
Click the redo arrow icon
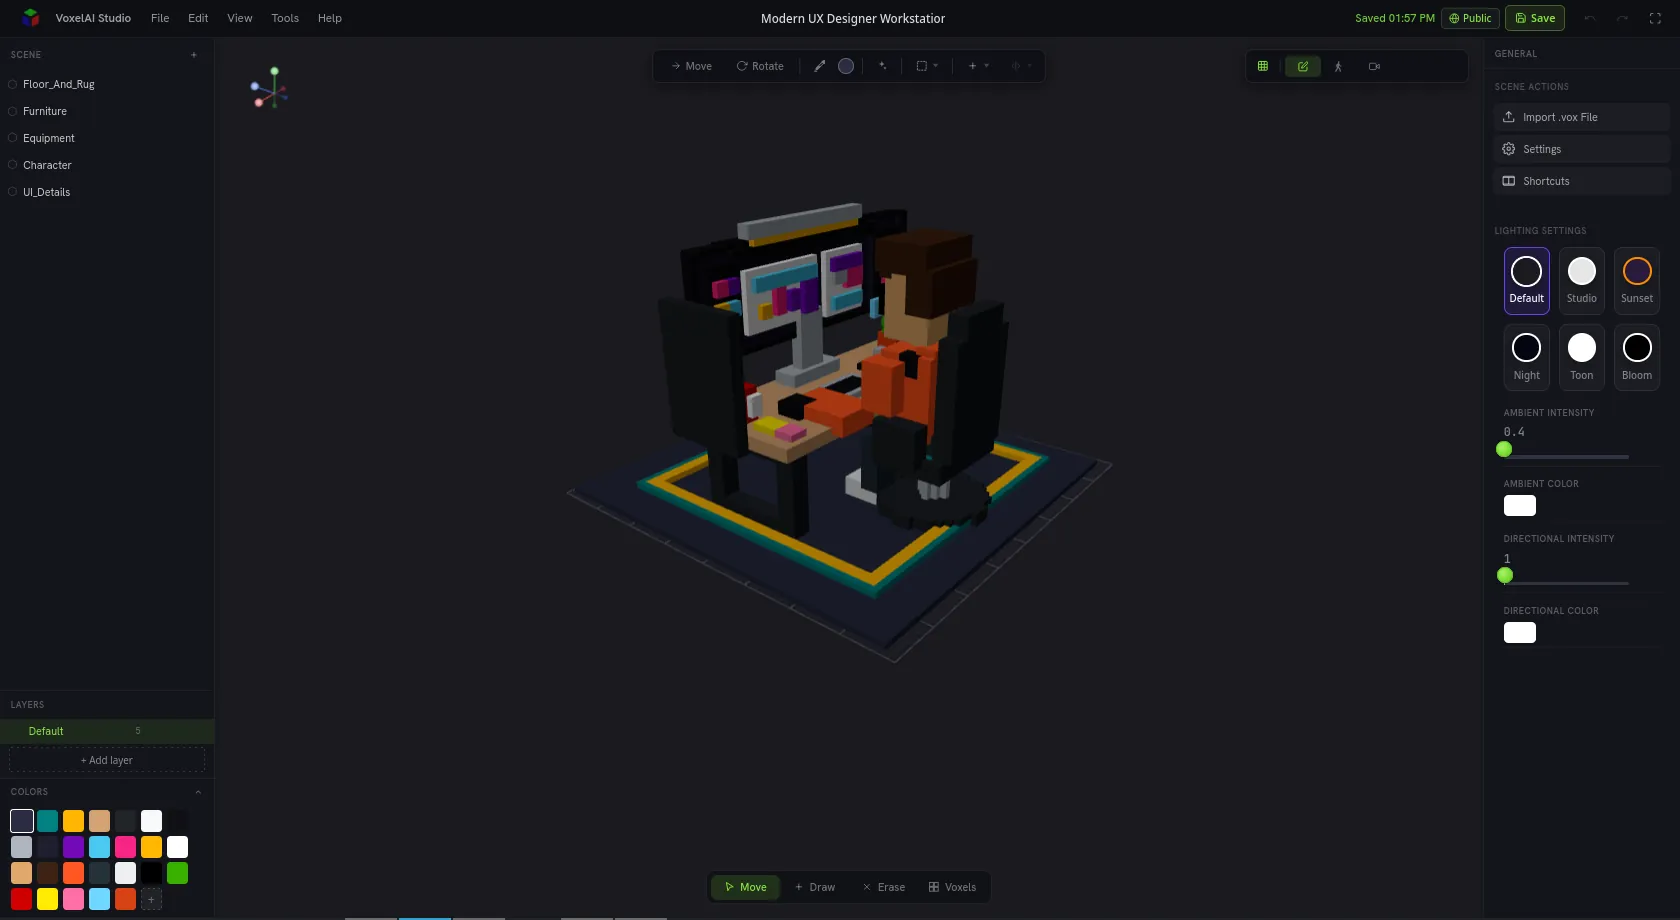pos(1622,18)
